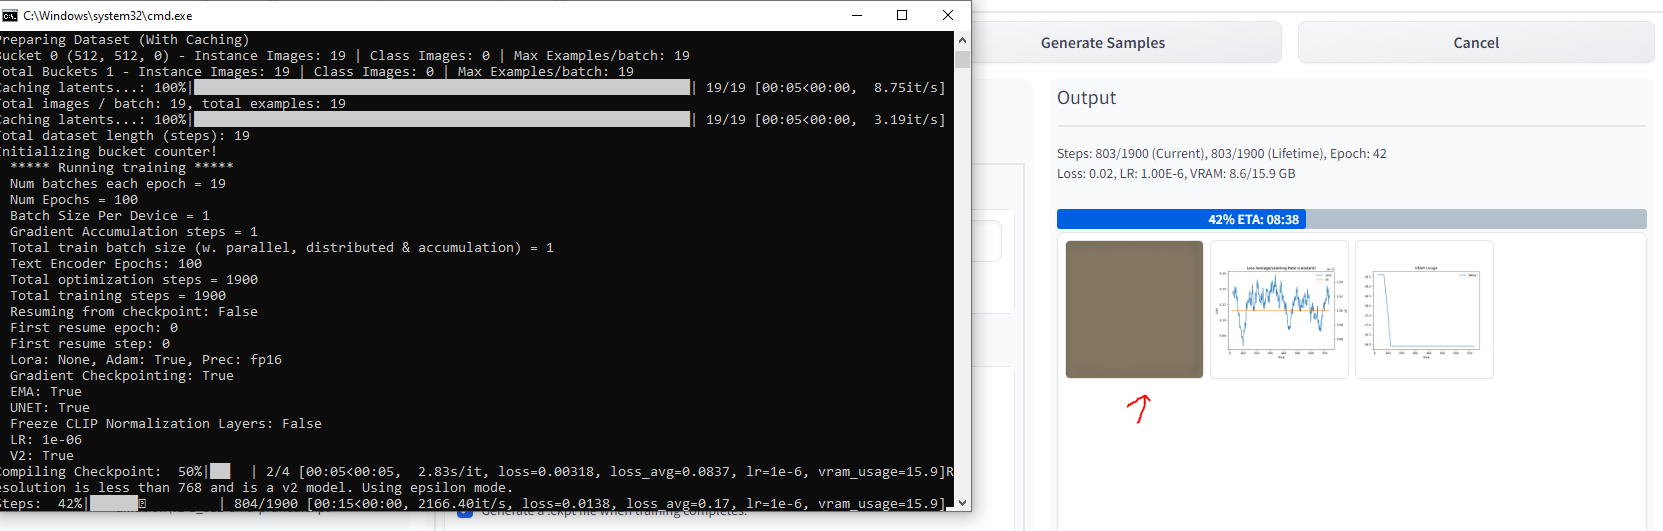
Task: Click 'Lora: None, Adam: True' console line
Action: (146, 360)
